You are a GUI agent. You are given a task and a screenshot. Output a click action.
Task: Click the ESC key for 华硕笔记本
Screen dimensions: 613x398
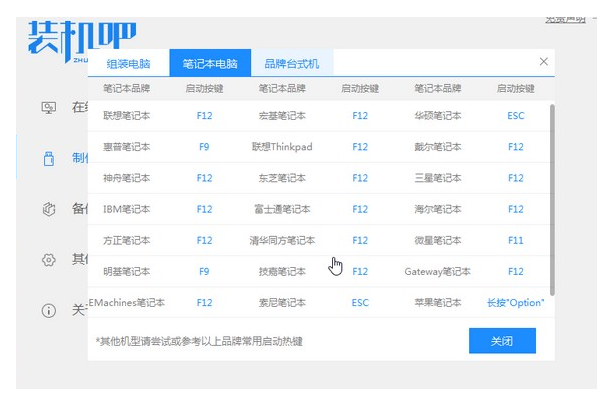click(516, 116)
